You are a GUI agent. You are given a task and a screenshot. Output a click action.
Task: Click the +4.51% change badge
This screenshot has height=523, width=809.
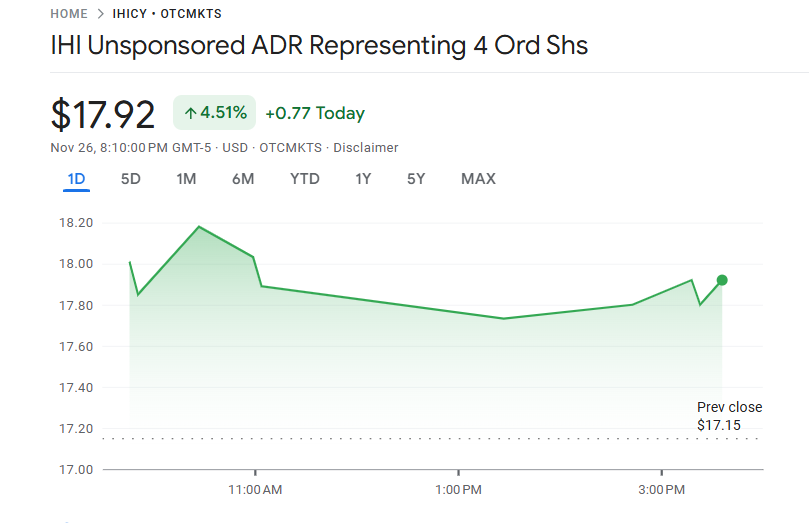click(x=215, y=113)
